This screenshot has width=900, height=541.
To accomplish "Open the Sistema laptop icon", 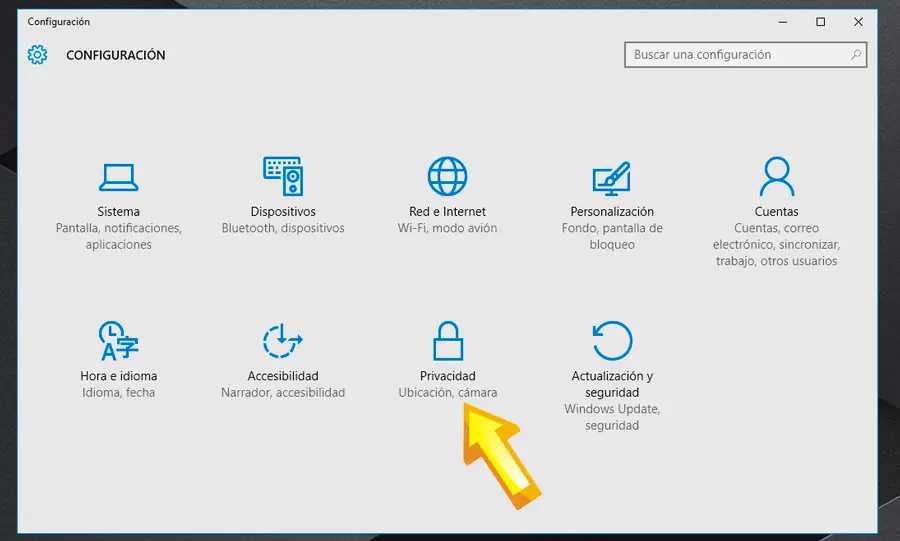I will pos(118,177).
